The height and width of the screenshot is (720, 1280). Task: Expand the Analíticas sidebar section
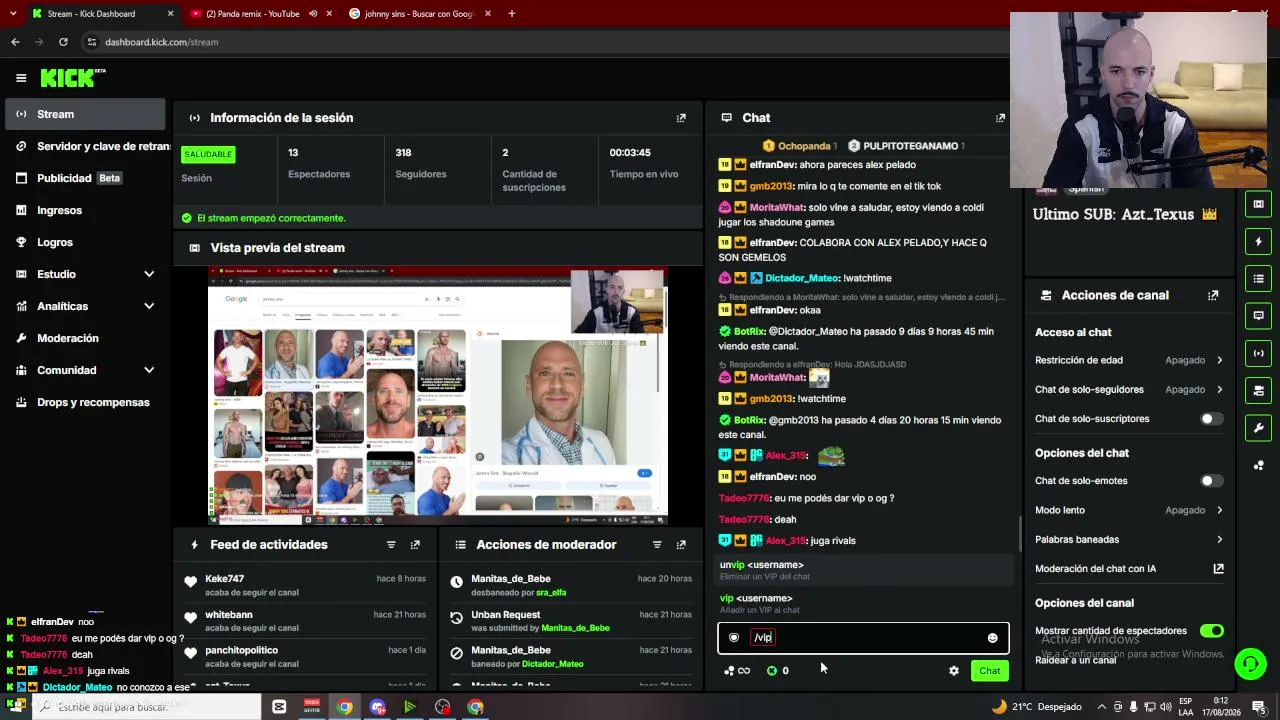coord(149,306)
